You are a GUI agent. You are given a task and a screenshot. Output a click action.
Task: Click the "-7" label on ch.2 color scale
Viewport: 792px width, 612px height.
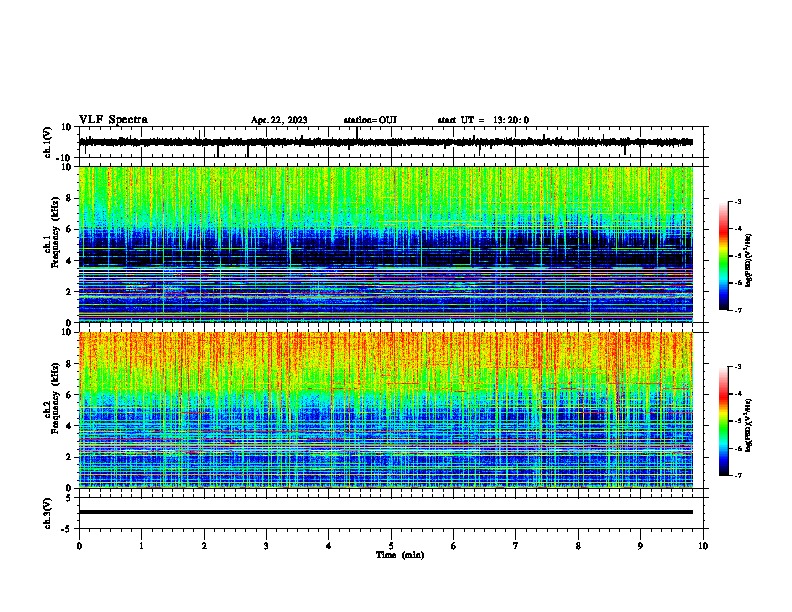pyautogui.click(x=737, y=475)
